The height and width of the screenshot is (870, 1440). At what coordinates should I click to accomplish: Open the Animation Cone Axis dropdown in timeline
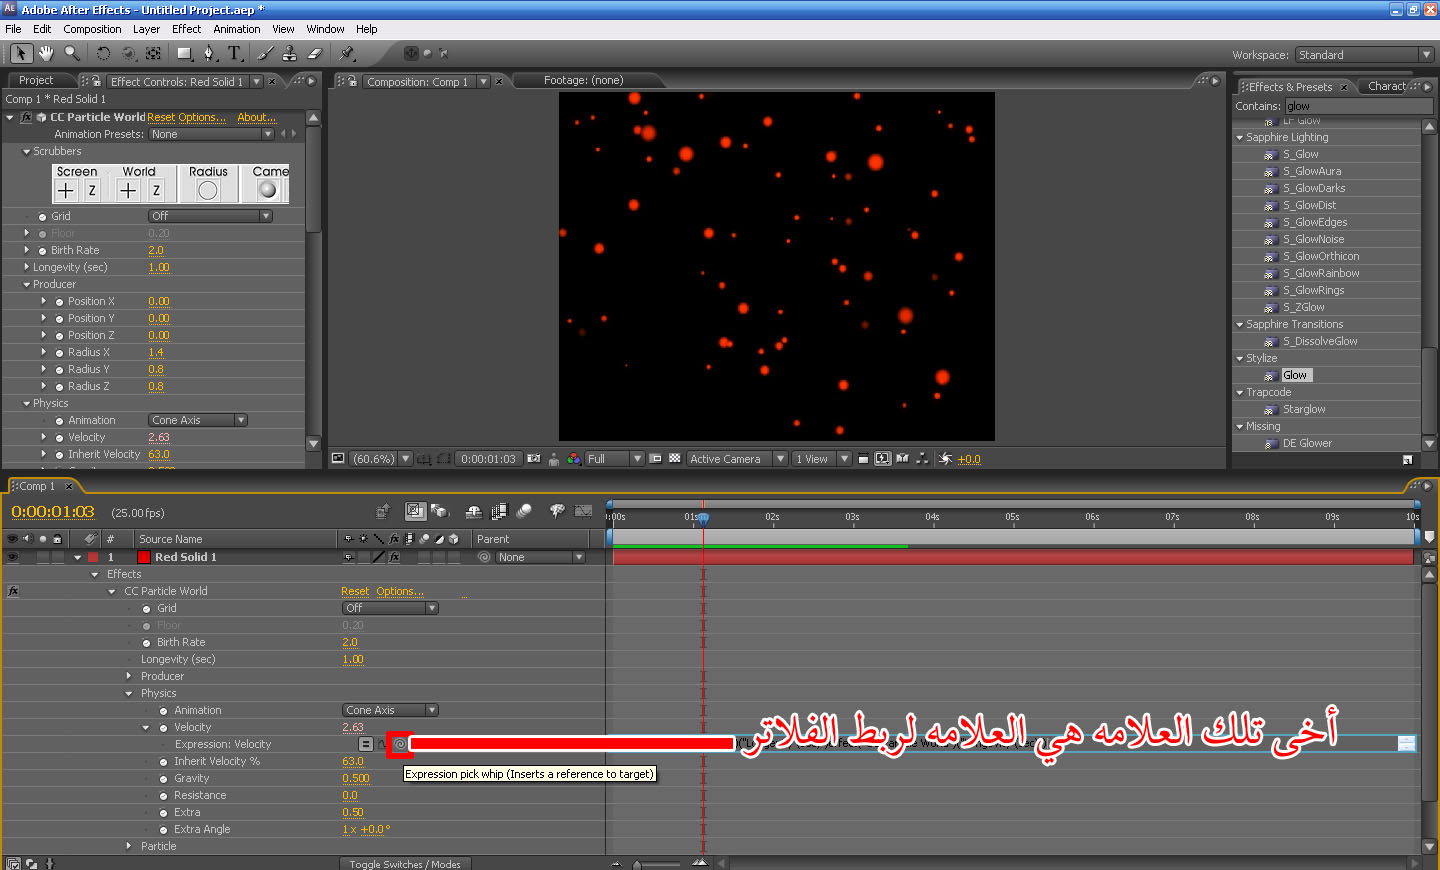click(390, 710)
